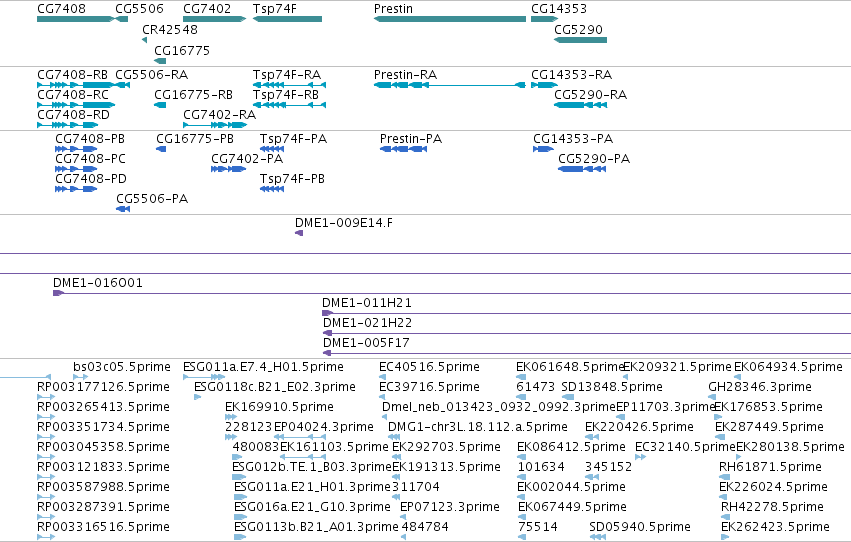Select the CG5506-RA transcript label
Viewport: 851px width, 542px height.
pyautogui.click(x=151, y=75)
